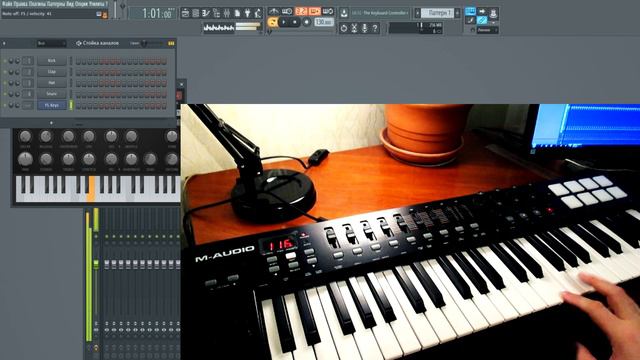Click the microphone one-click recording icon

point(364,28)
